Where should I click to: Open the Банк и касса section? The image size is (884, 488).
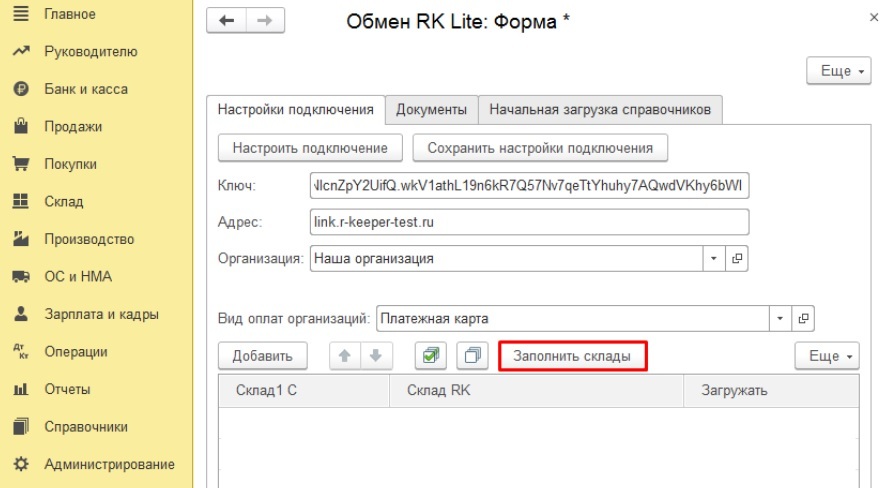tap(86, 89)
